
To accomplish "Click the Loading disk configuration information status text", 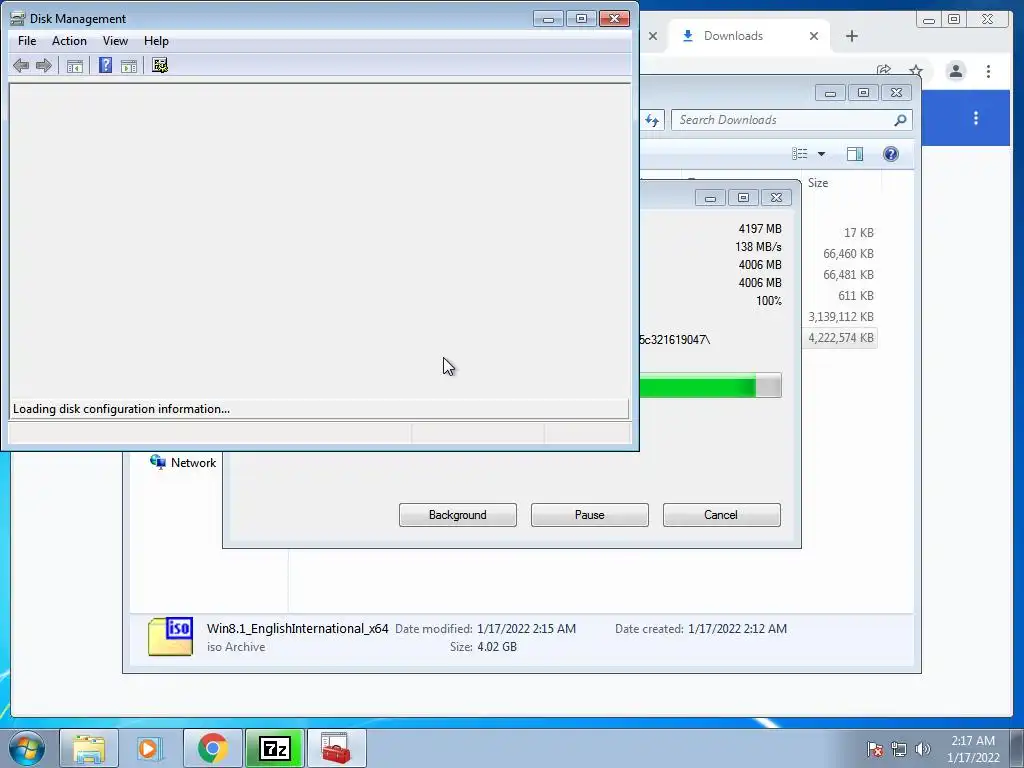I will coord(121,409).
